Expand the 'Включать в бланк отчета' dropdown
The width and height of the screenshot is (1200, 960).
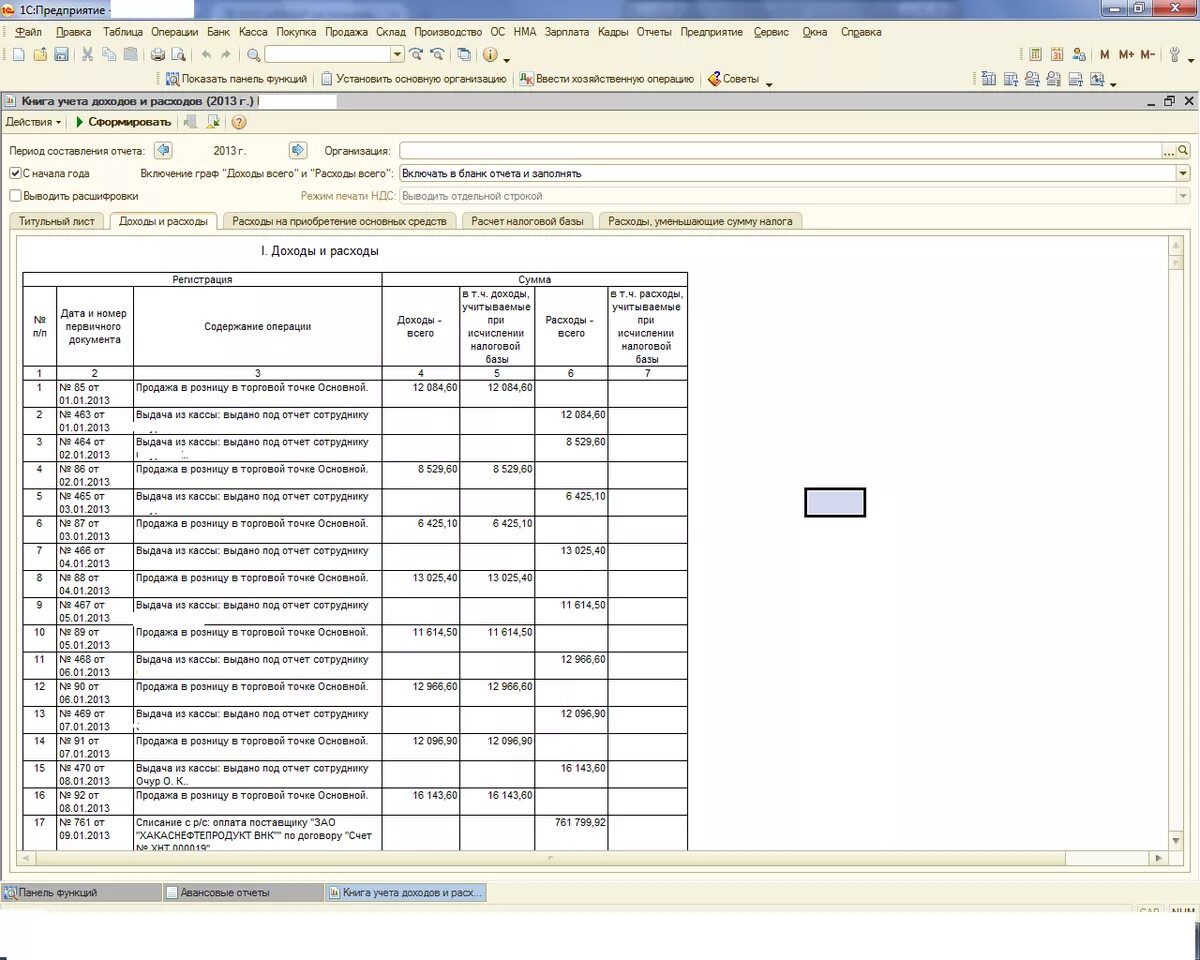pos(1184,173)
